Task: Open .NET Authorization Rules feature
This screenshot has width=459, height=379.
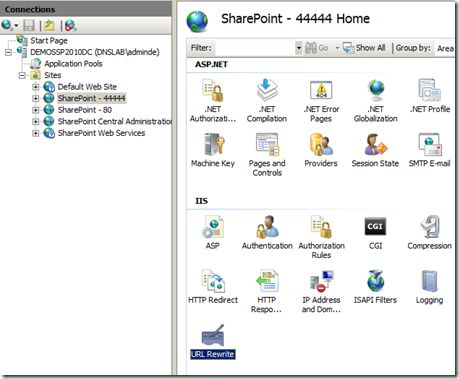Action: click(x=213, y=100)
